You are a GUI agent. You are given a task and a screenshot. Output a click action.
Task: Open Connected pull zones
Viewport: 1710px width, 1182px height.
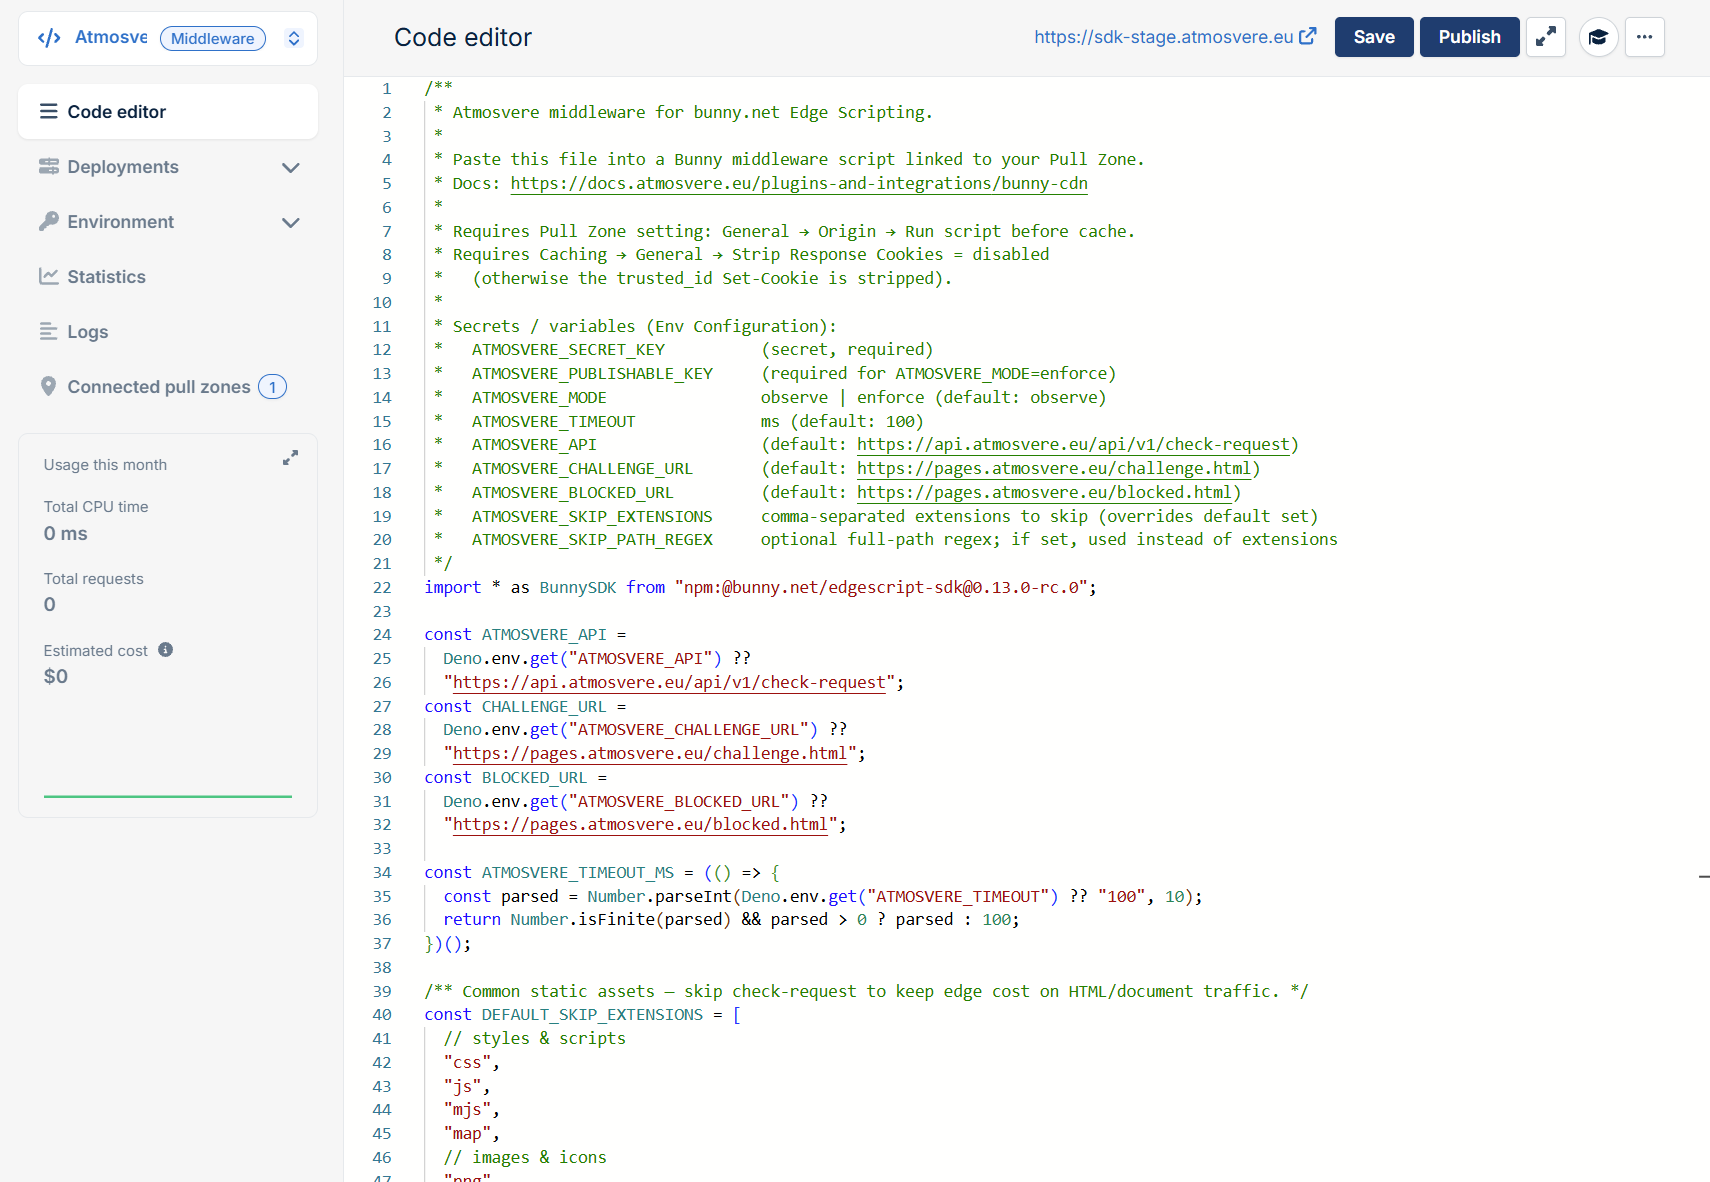(x=168, y=387)
